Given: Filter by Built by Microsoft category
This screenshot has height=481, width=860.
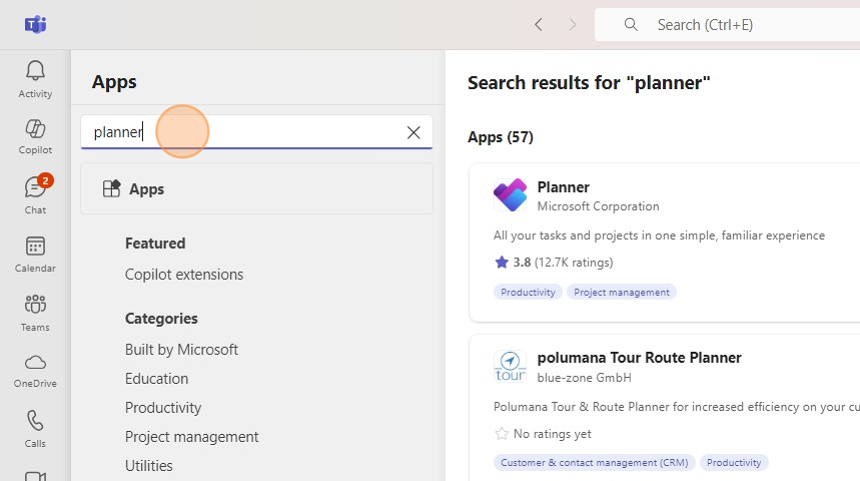Looking at the screenshot, I should [x=181, y=350].
